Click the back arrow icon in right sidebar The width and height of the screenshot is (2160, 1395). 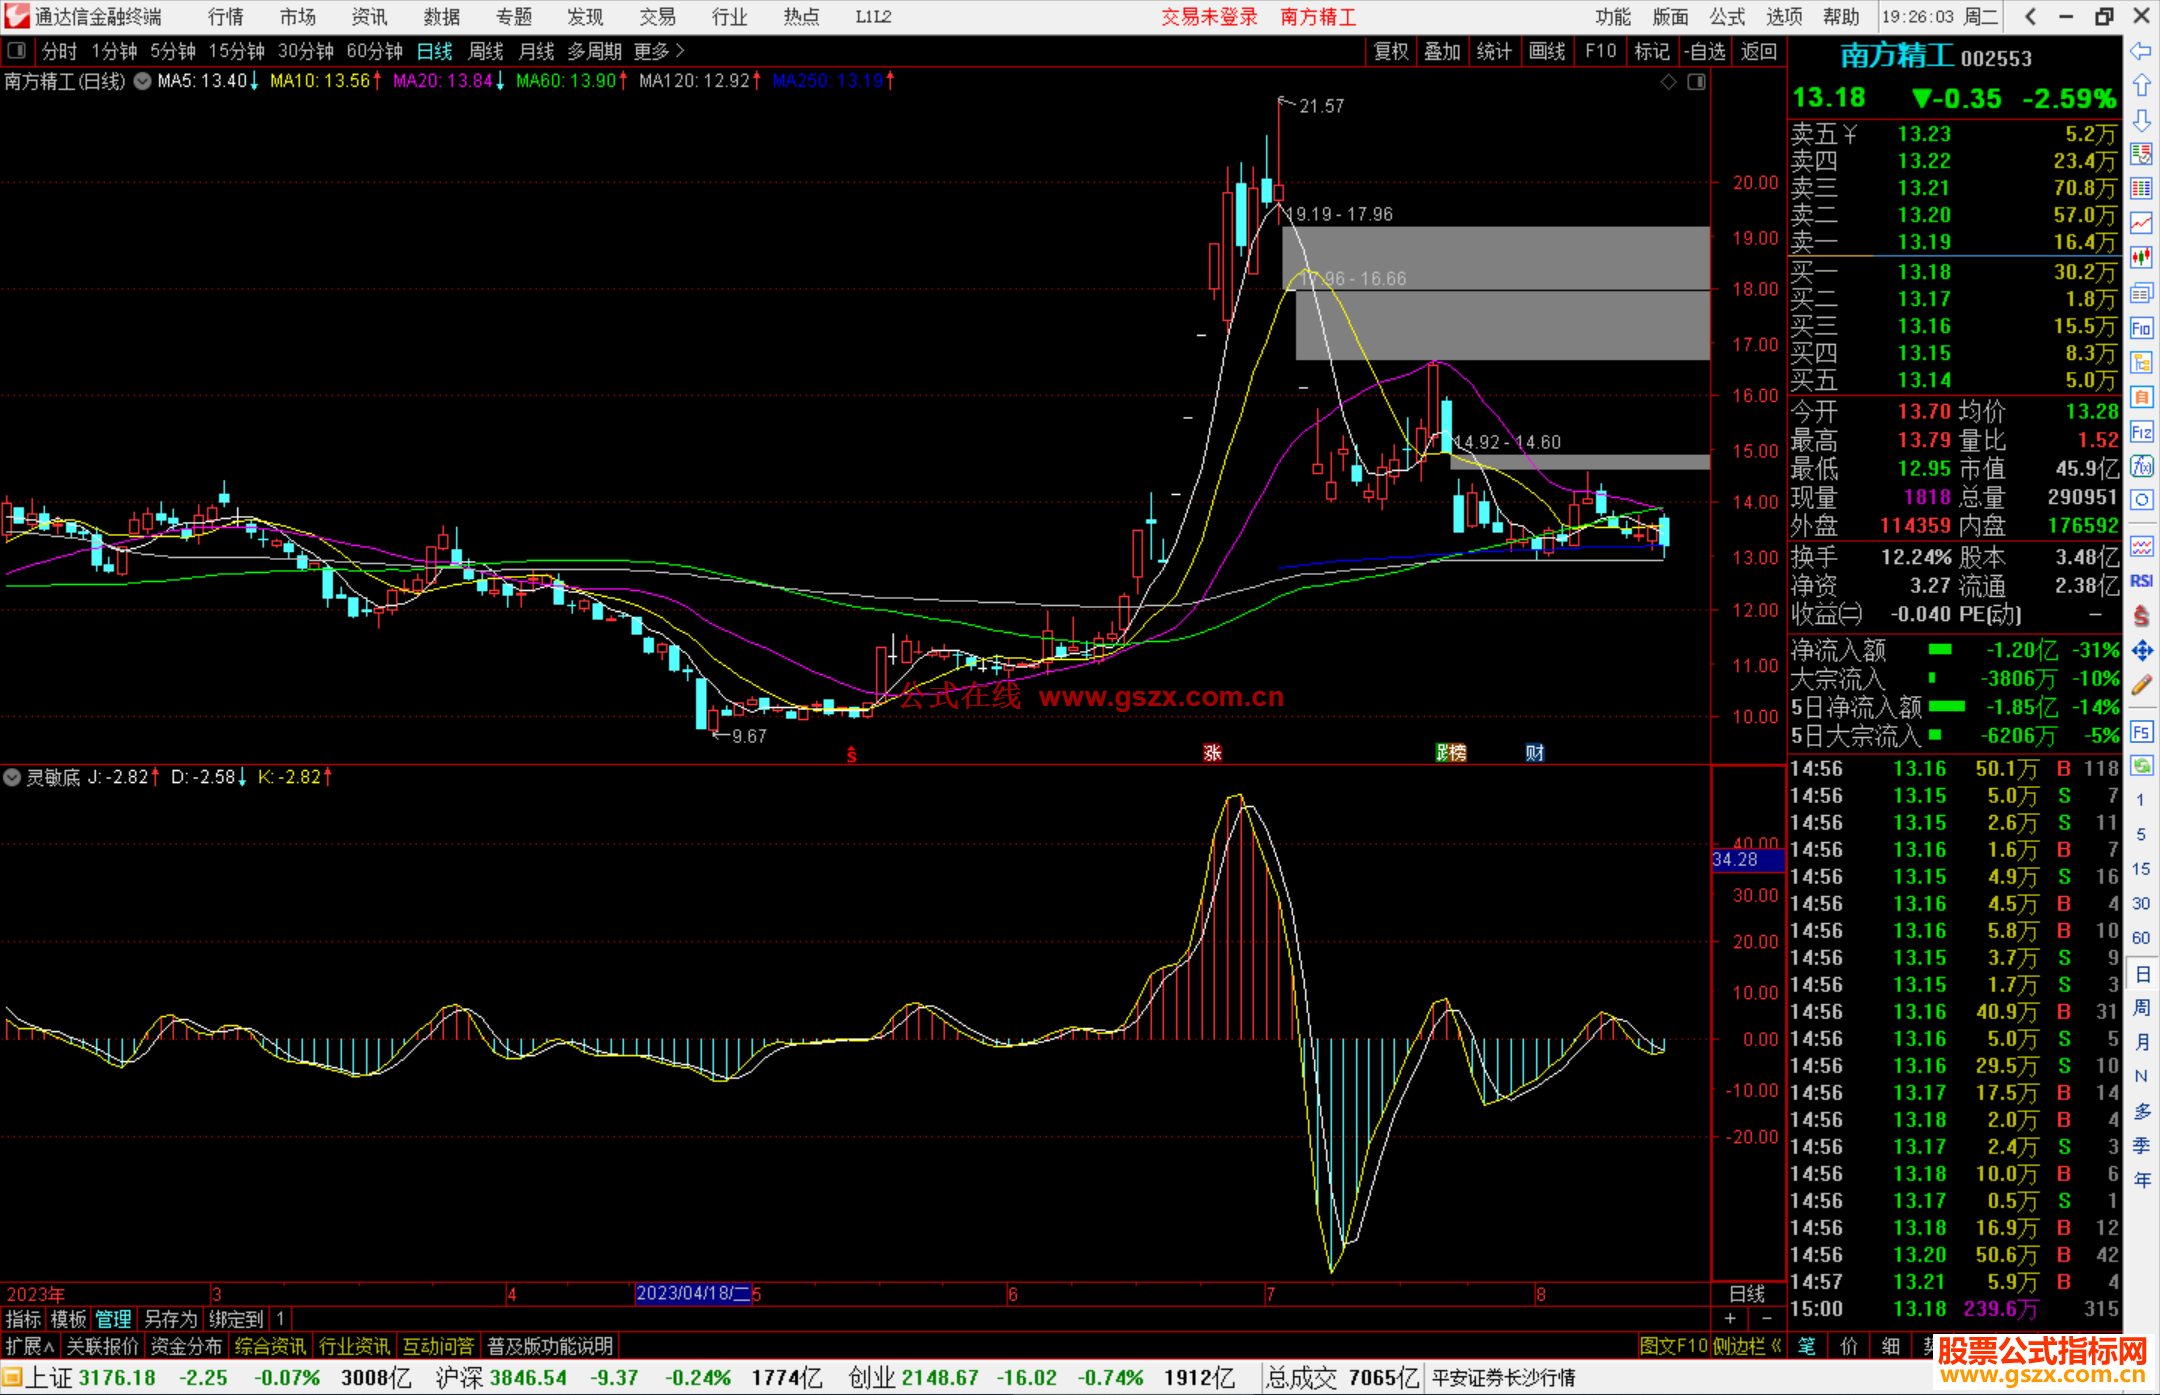pyautogui.click(x=2141, y=51)
